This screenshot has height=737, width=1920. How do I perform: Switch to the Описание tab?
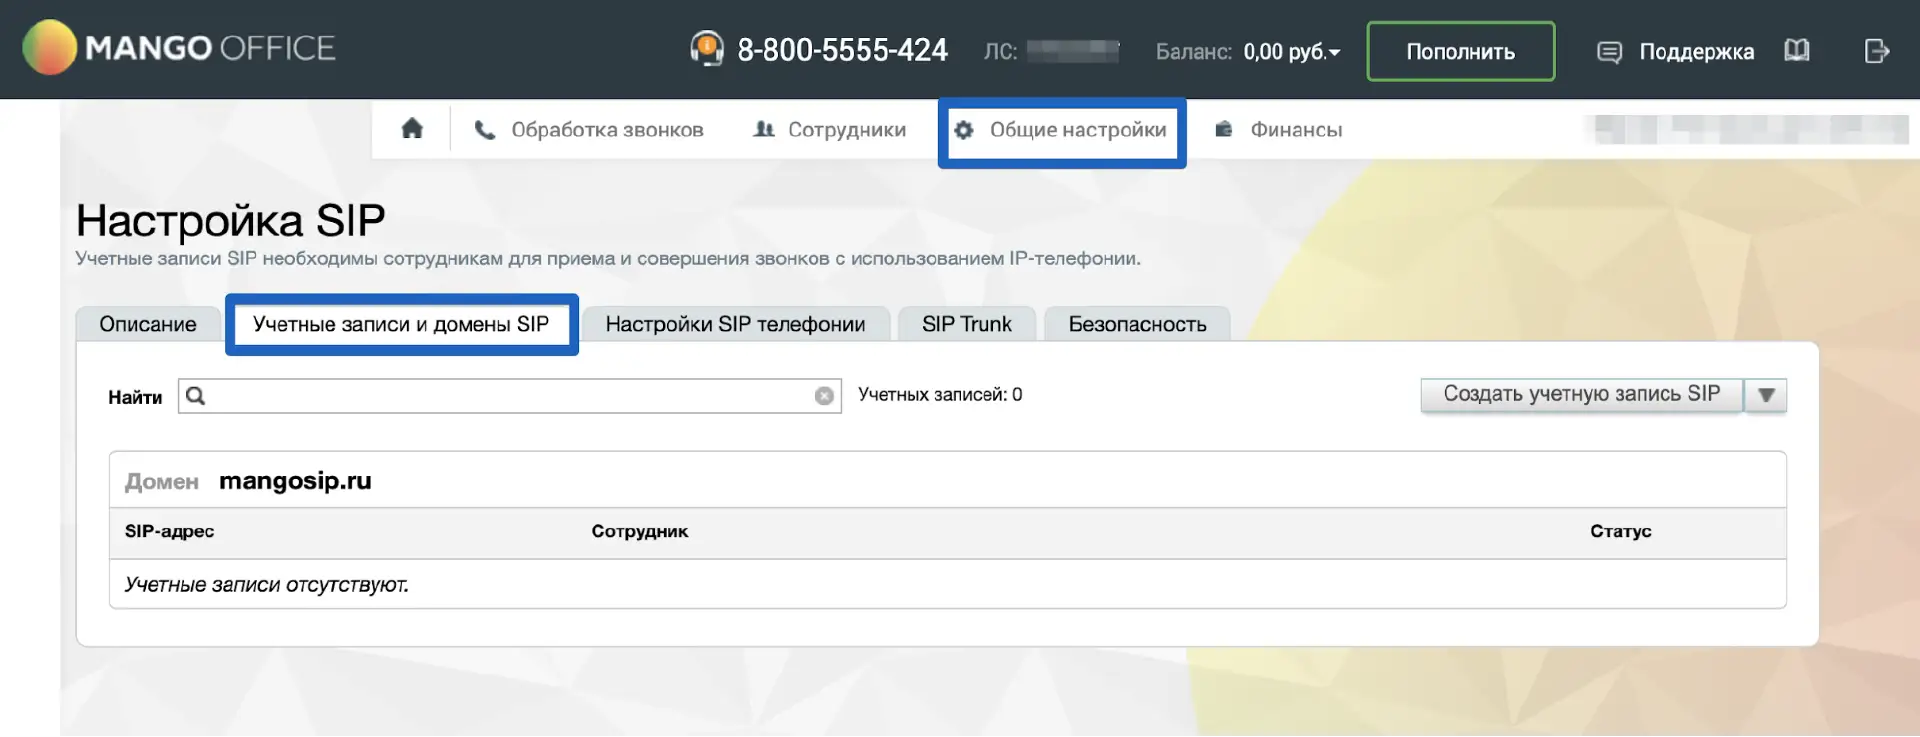[x=148, y=324]
